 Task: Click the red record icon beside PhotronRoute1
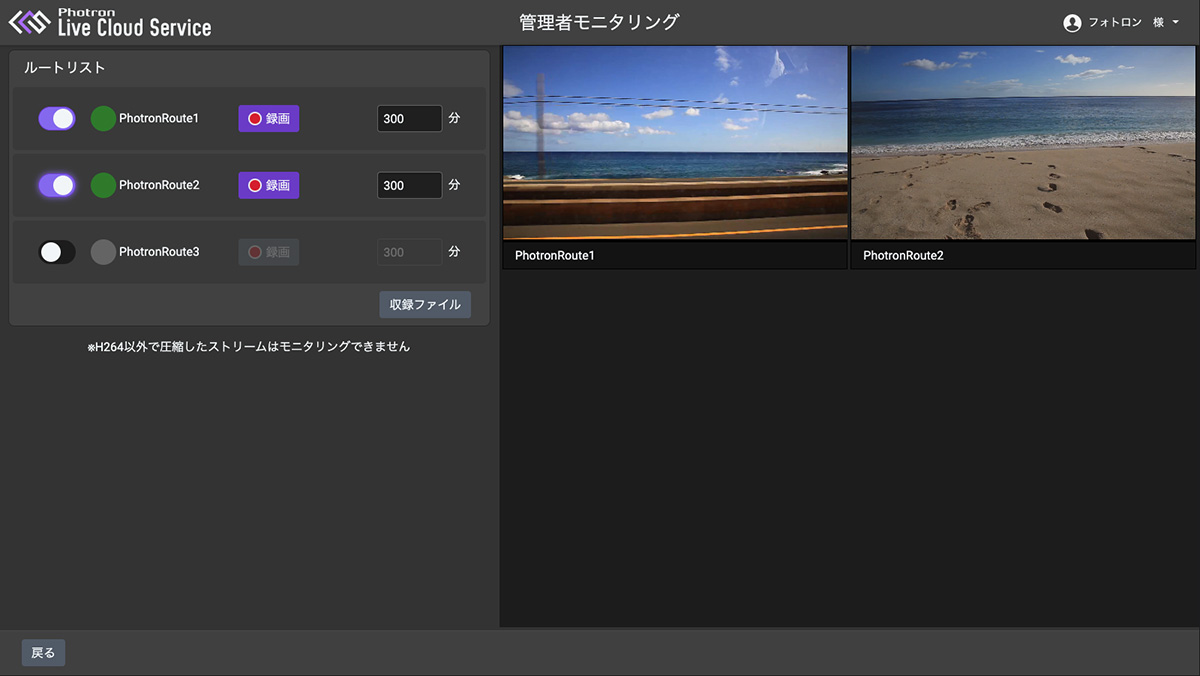click(256, 118)
